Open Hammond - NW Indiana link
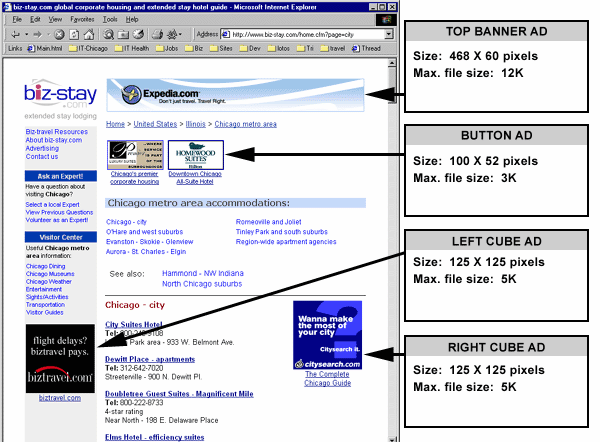600x442 pixels. pyautogui.click(x=203, y=273)
